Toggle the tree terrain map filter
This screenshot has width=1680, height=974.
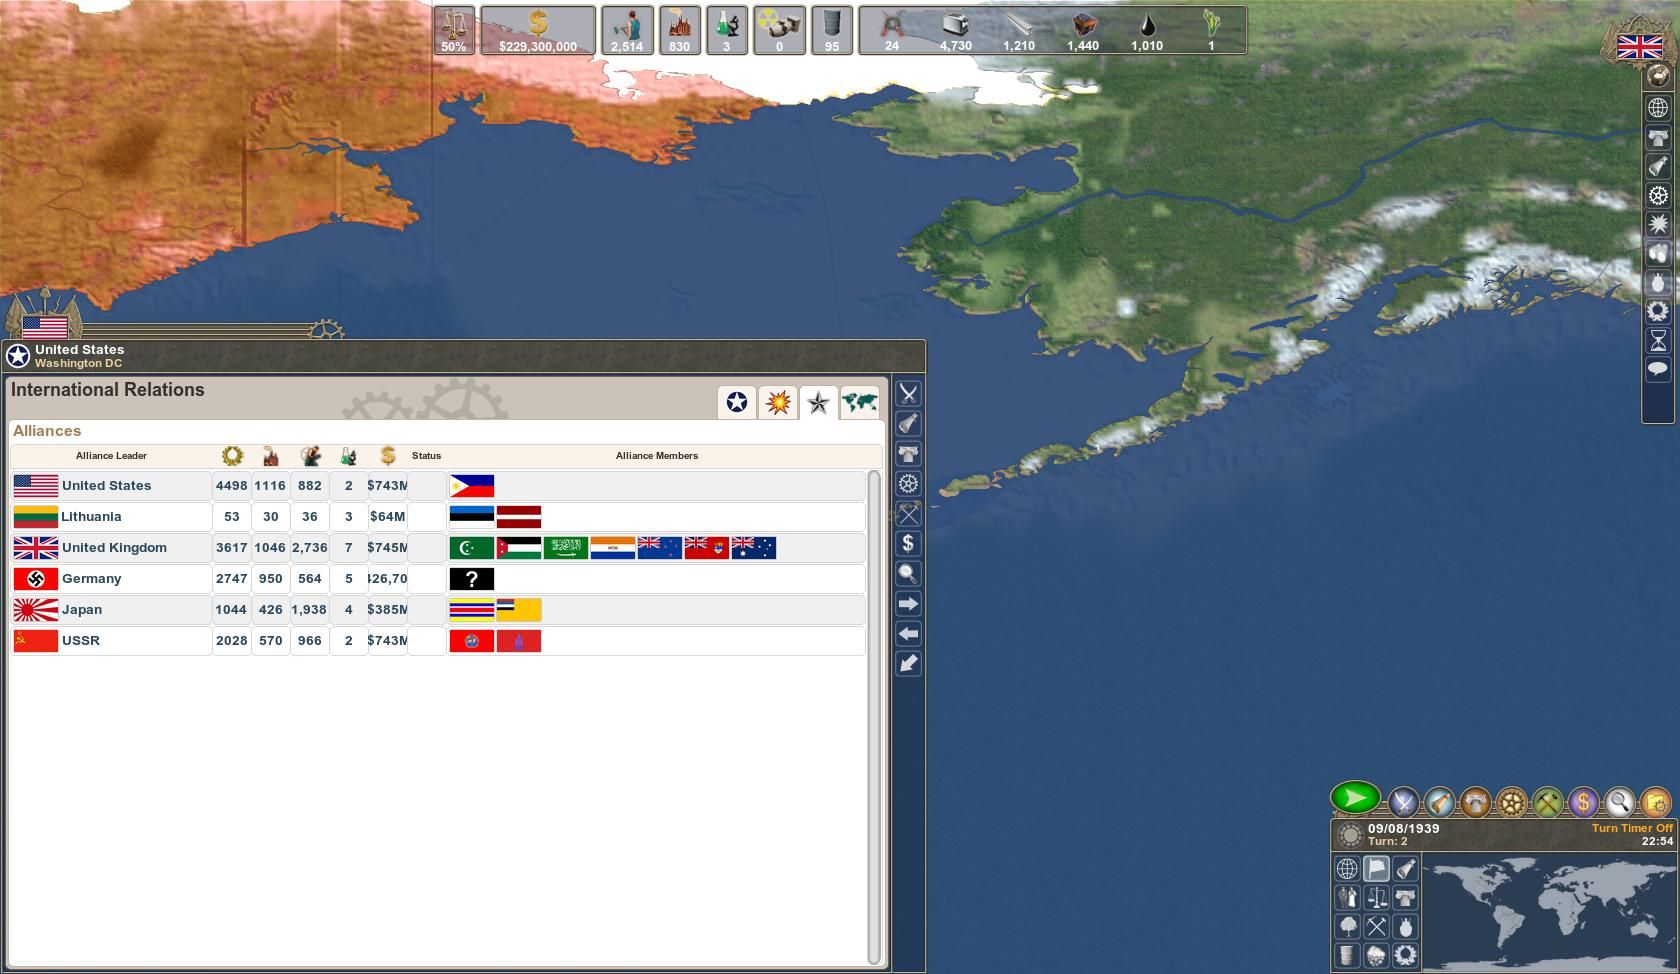coord(1348,927)
